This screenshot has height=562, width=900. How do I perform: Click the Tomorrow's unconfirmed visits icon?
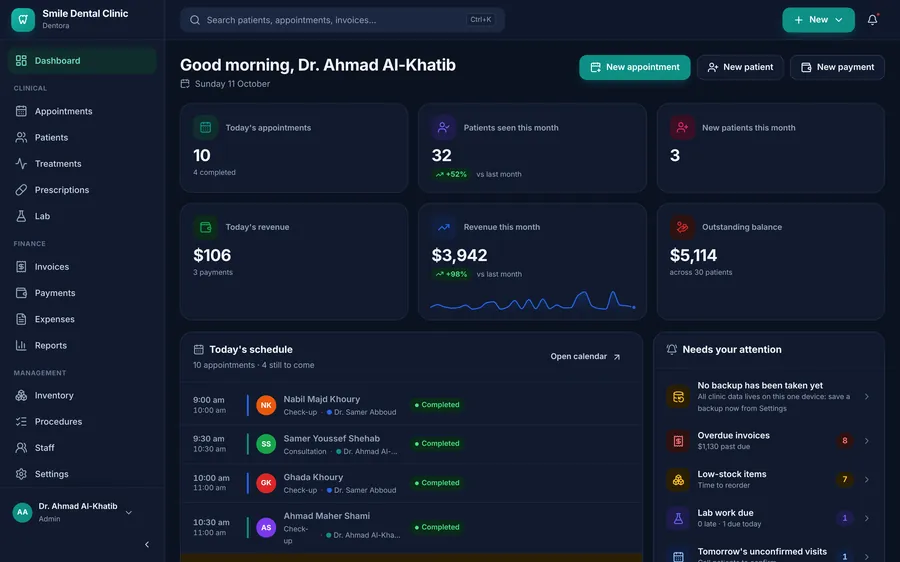[678, 556]
